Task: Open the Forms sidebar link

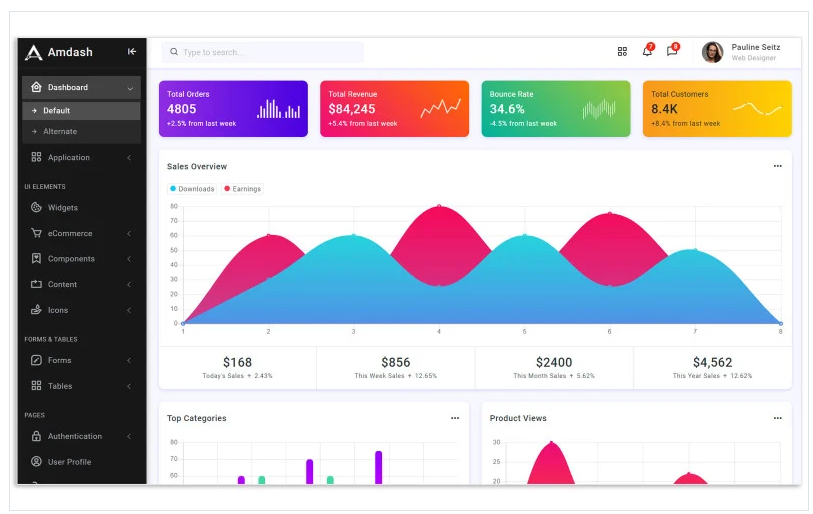Action: [60, 360]
